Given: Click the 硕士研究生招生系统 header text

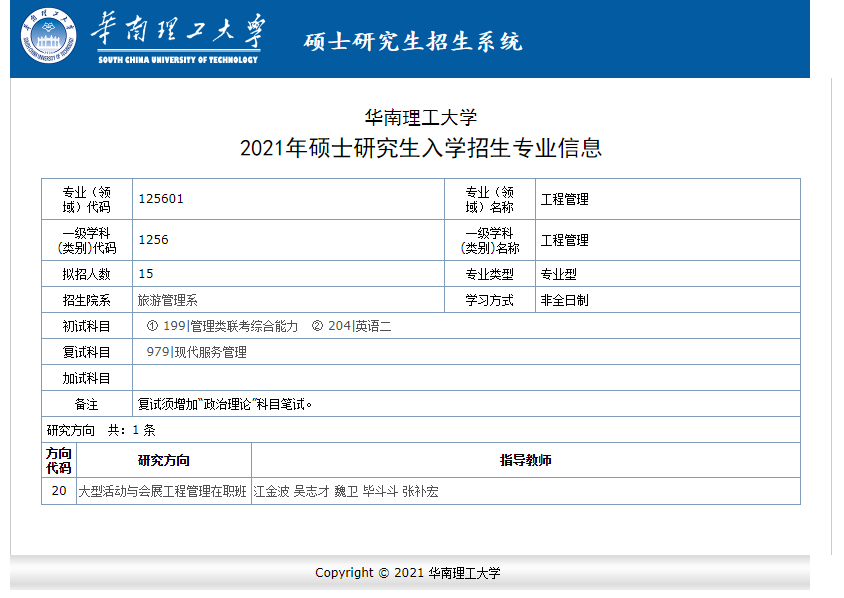Looking at the screenshot, I should click(x=413, y=41).
